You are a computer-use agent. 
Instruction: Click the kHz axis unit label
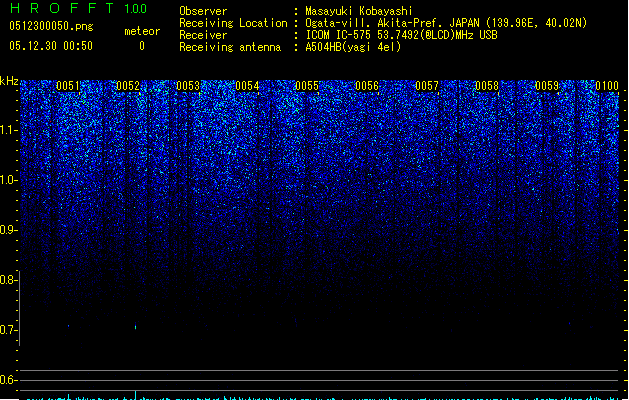pos(9,81)
